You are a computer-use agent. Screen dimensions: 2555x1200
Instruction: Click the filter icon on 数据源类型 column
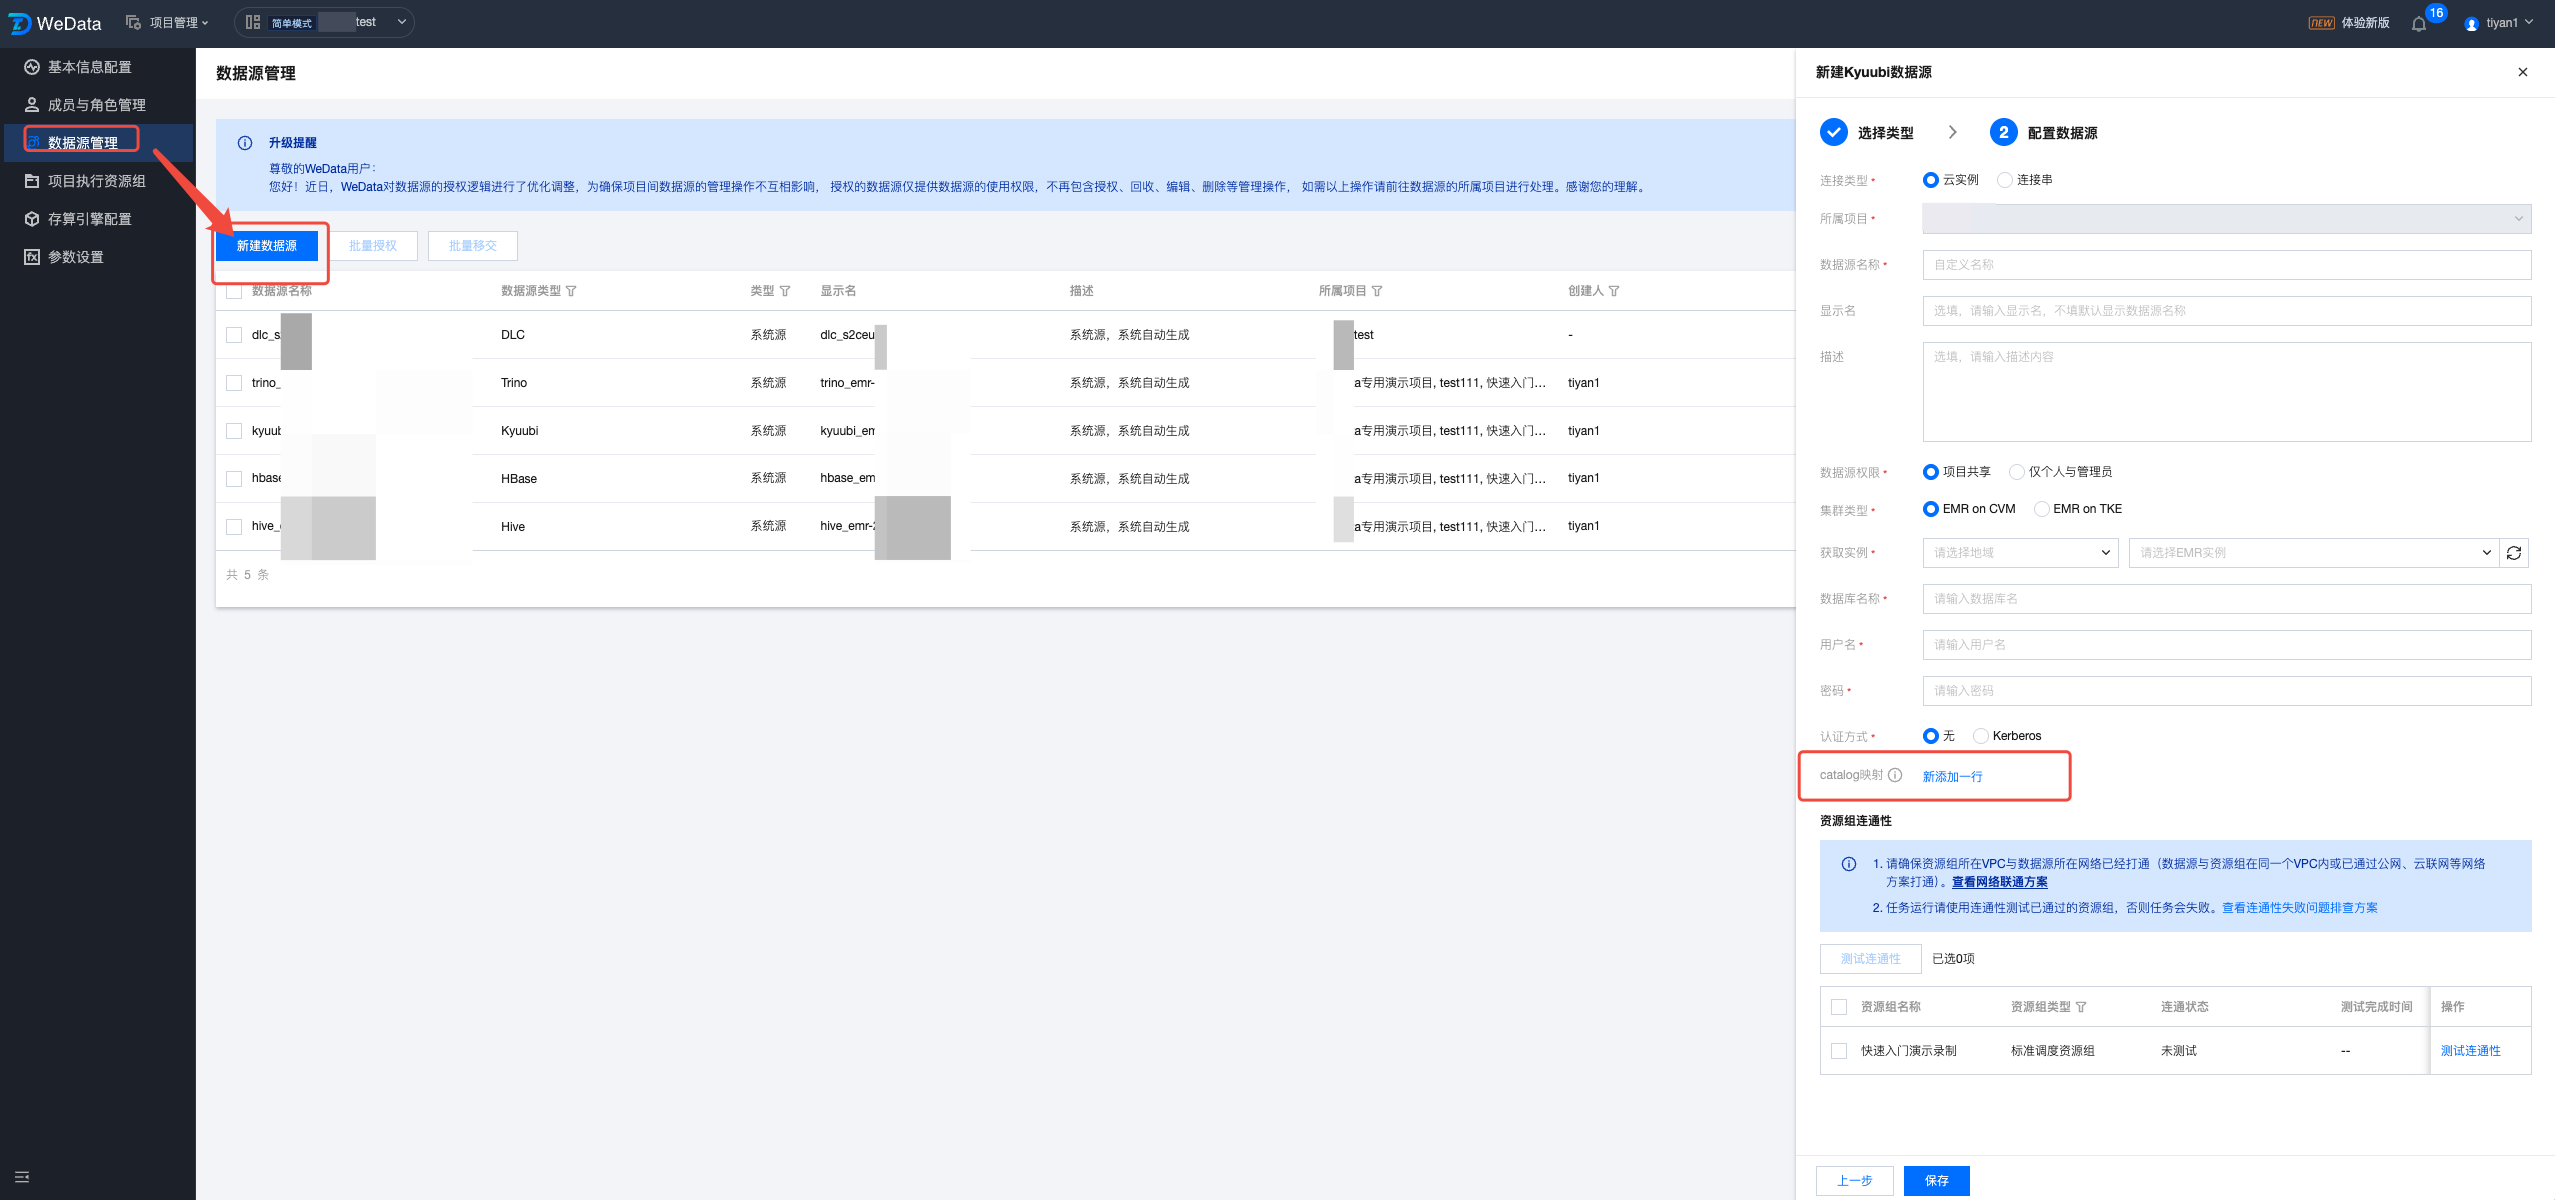coord(571,291)
